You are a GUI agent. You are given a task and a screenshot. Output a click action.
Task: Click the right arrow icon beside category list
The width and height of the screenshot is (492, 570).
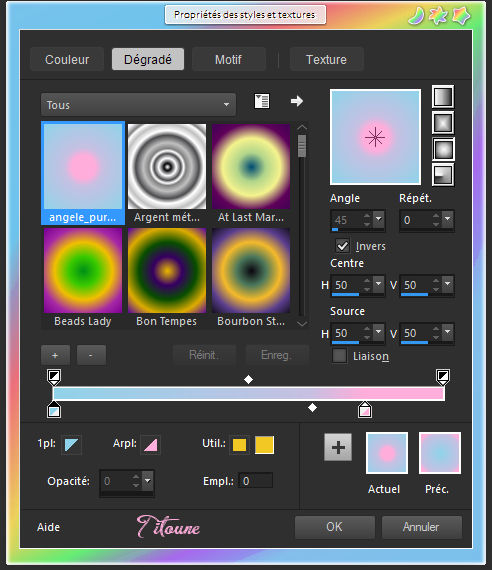297,101
